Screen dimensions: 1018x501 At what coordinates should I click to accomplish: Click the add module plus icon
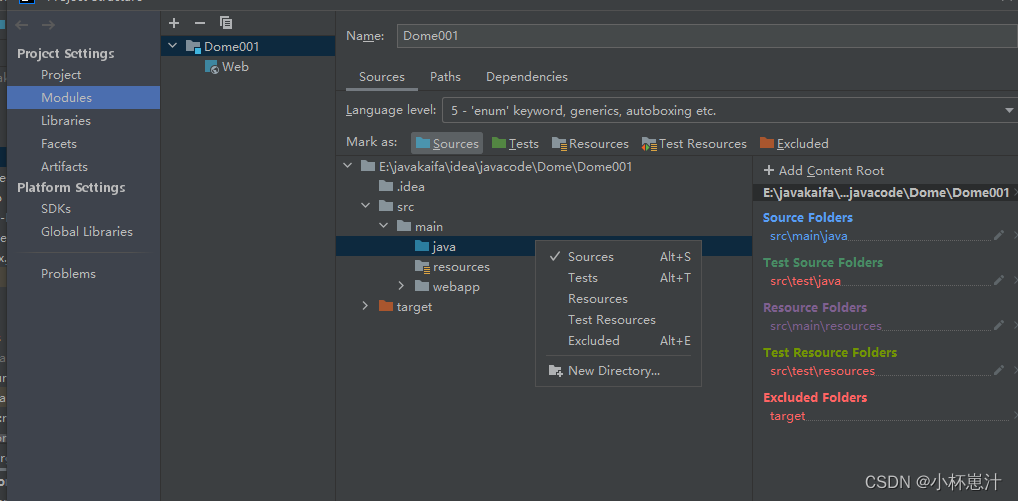(x=173, y=23)
